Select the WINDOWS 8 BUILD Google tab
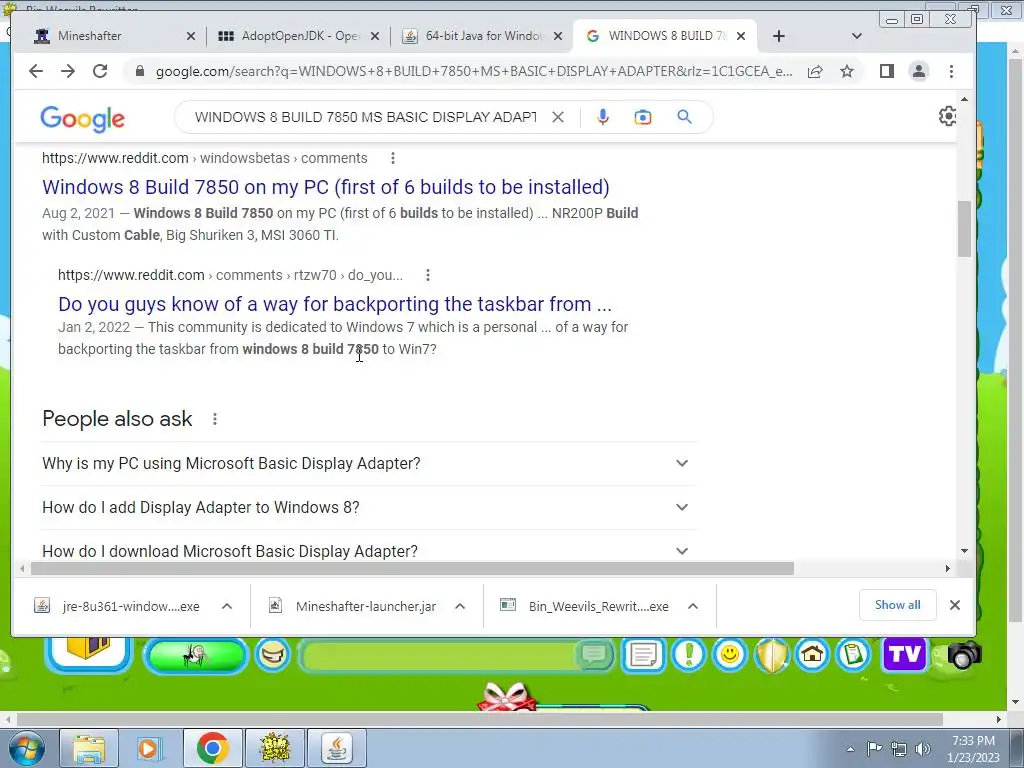The height and width of the screenshot is (768, 1024). [665, 36]
